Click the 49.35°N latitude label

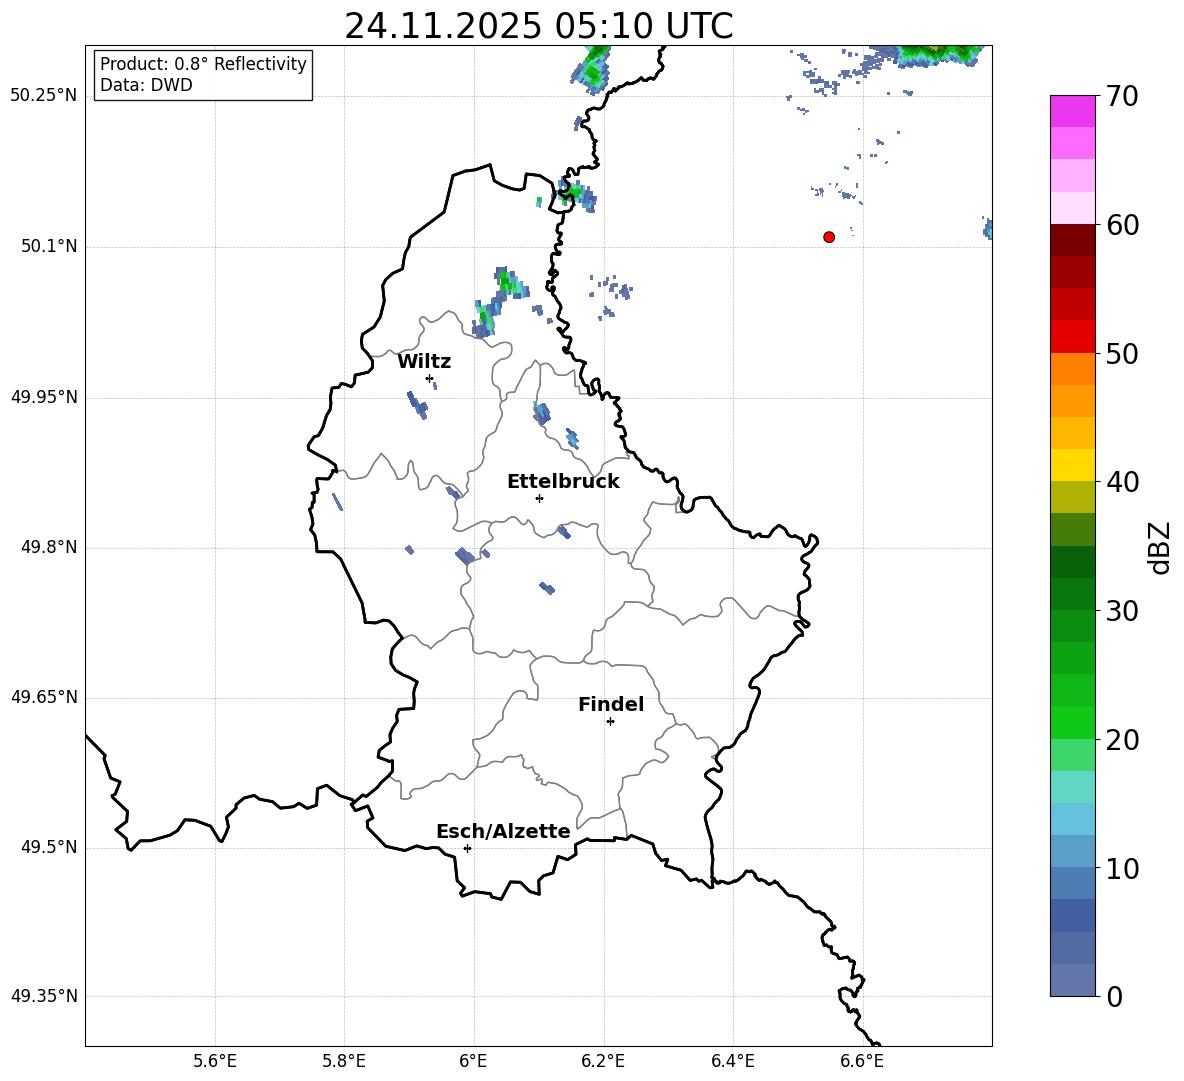pyautogui.click(x=44, y=996)
